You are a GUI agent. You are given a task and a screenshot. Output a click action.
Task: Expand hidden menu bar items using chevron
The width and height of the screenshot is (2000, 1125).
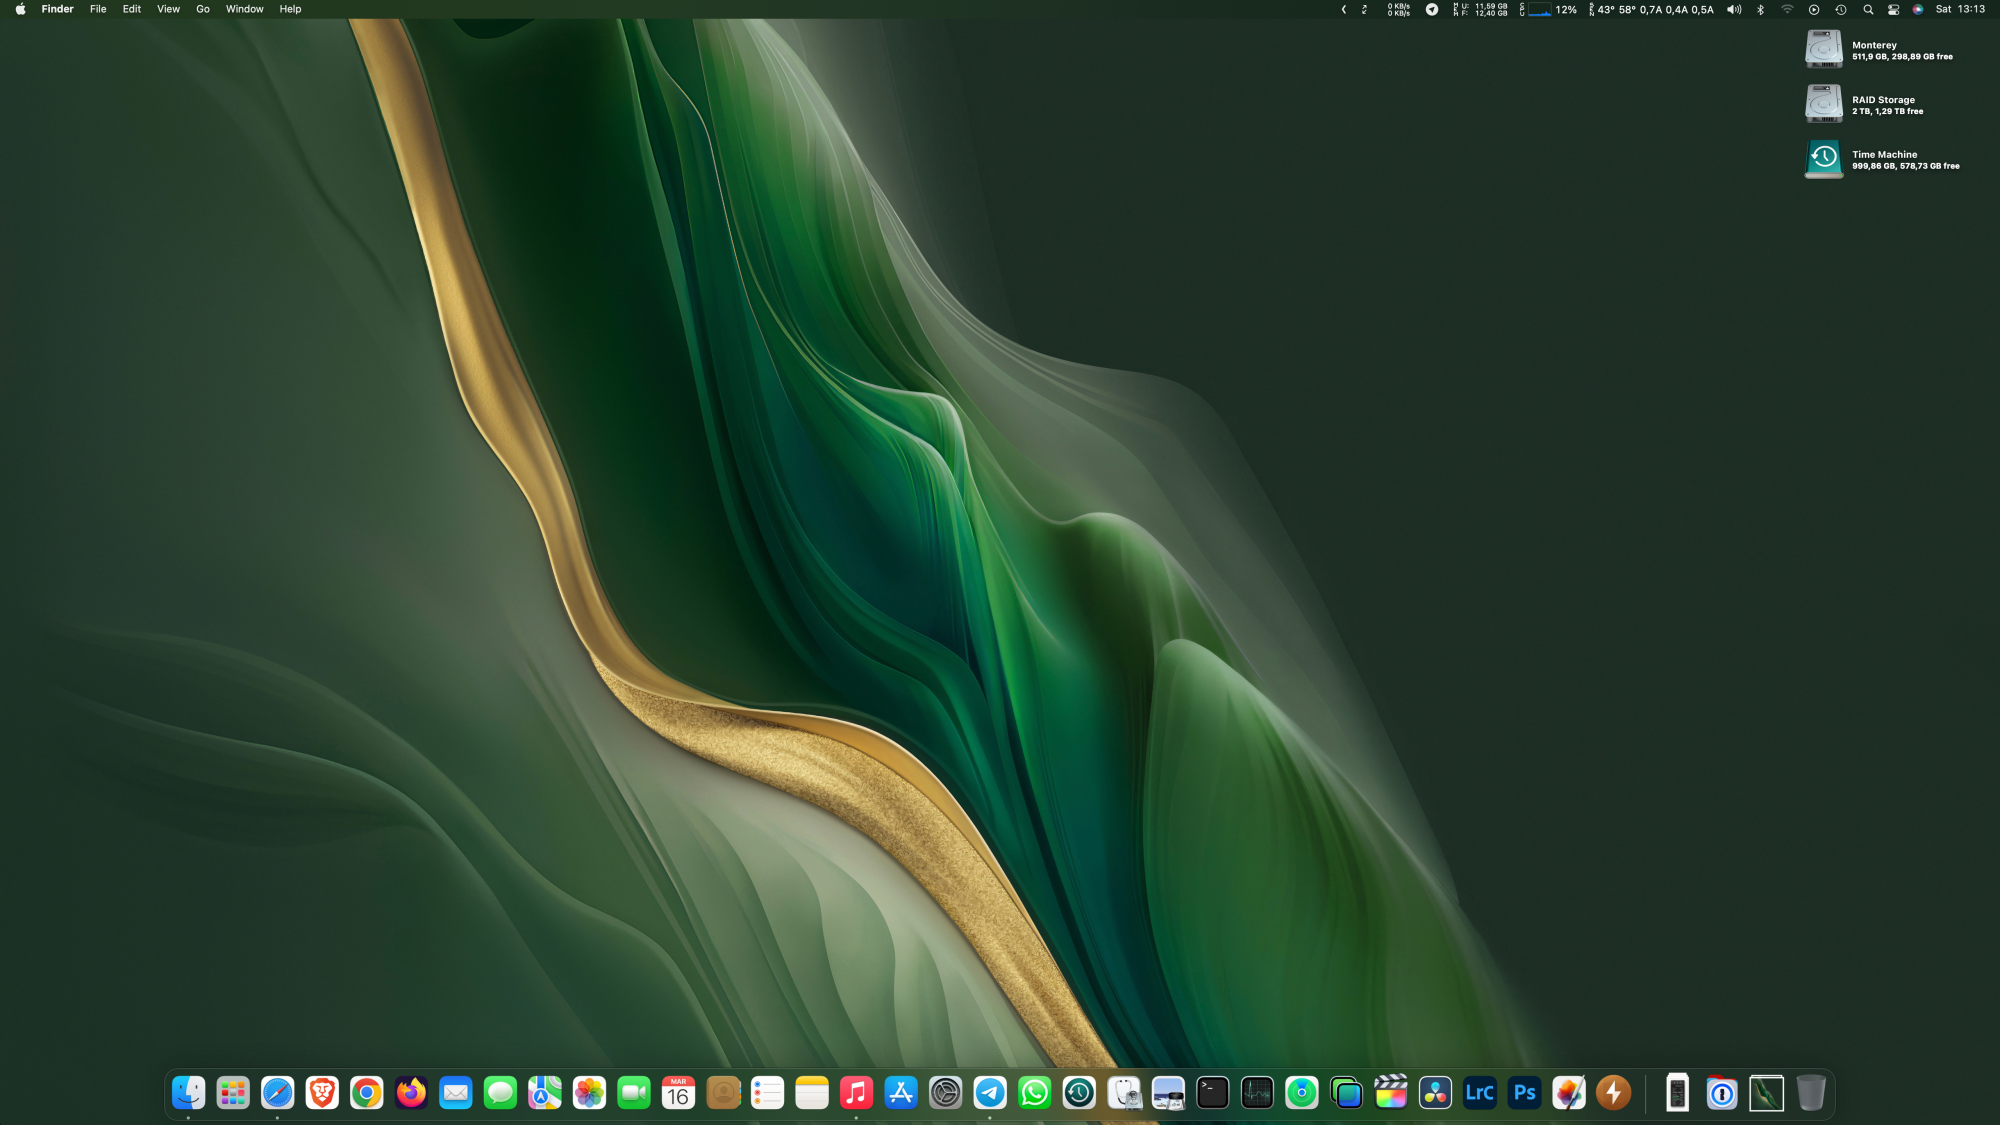[x=1344, y=9]
